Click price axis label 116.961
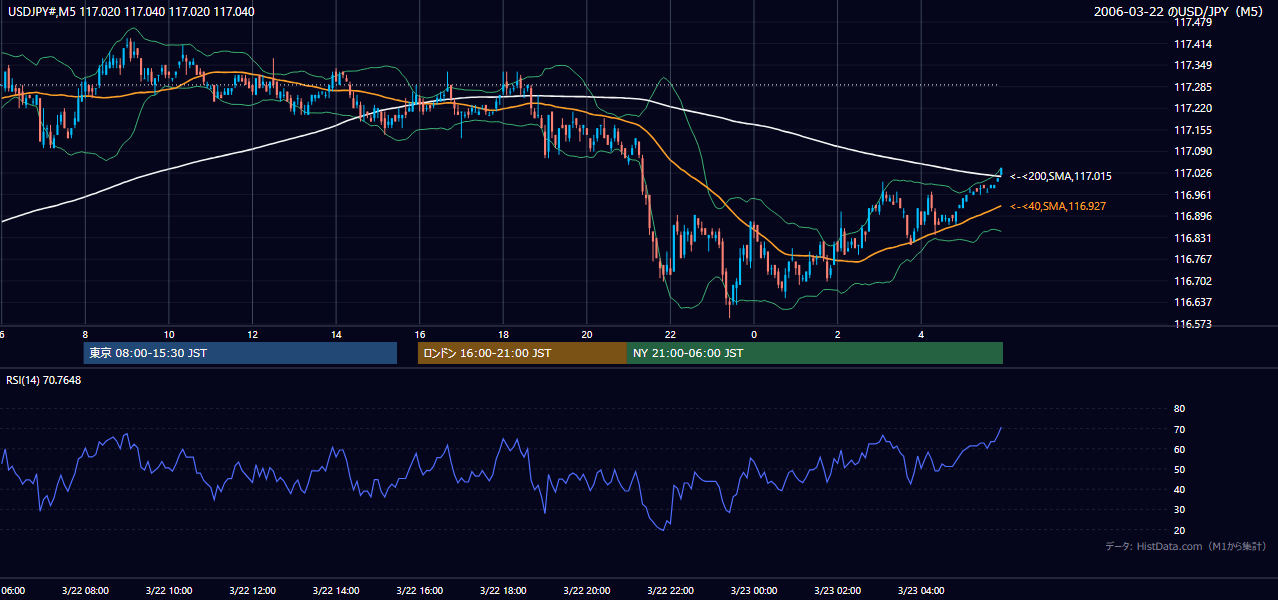This screenshot has height=600, width=1278. coord(1192,195)
